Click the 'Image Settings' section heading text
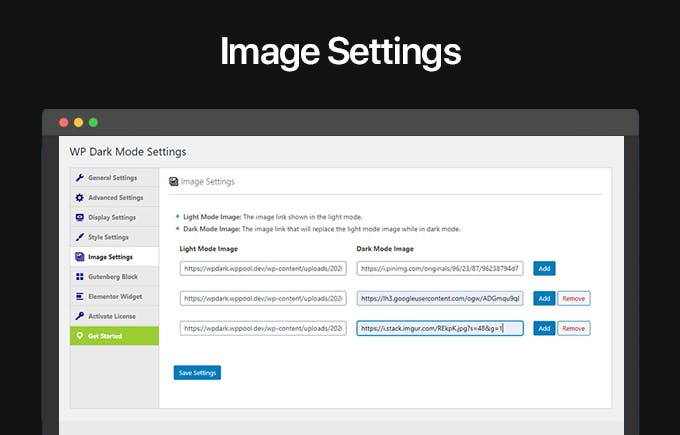Screen dimensions: 680x435 point(208,182)
